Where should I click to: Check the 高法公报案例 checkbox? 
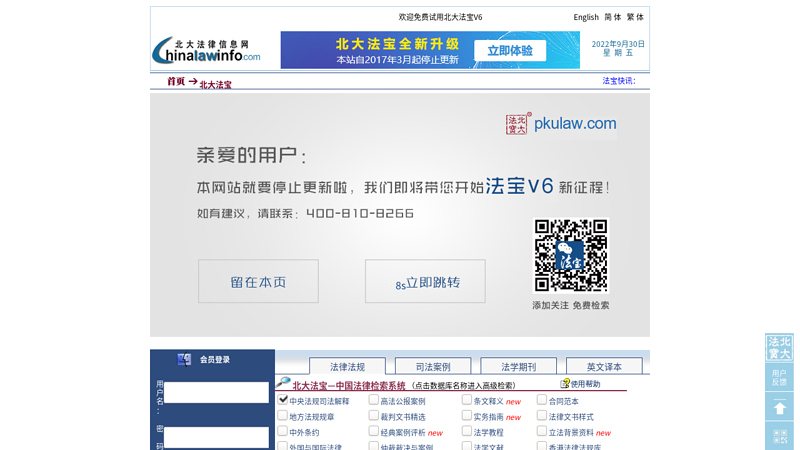(x=373, y=400)
